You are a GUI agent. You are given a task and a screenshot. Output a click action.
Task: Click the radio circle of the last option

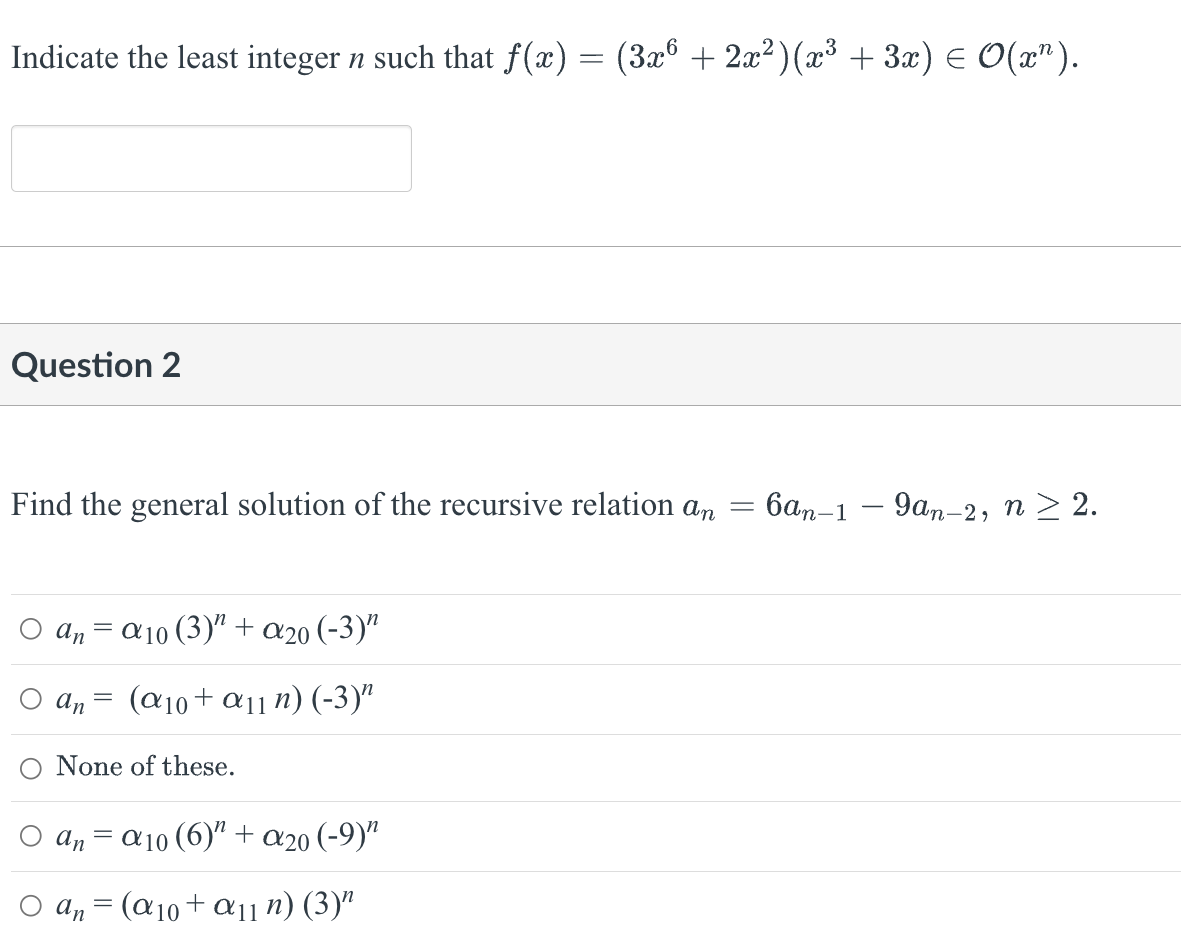pyautogui.click(x=31, y=904)
